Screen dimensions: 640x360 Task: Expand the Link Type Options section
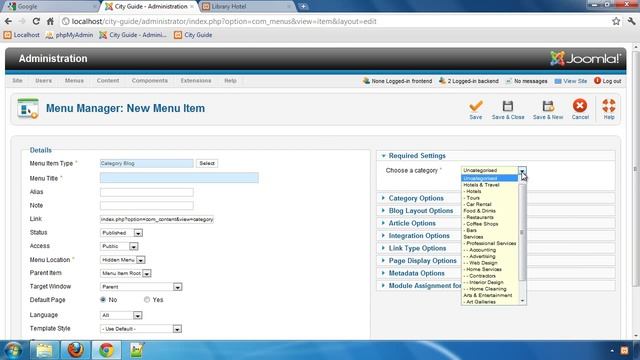coord(417,248)
